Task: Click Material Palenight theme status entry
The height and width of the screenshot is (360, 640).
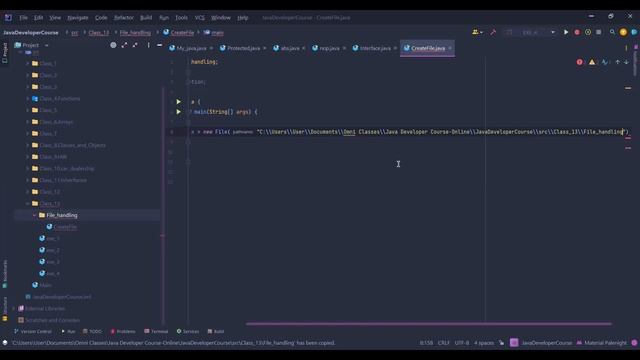Action: [x=602, y=343]
